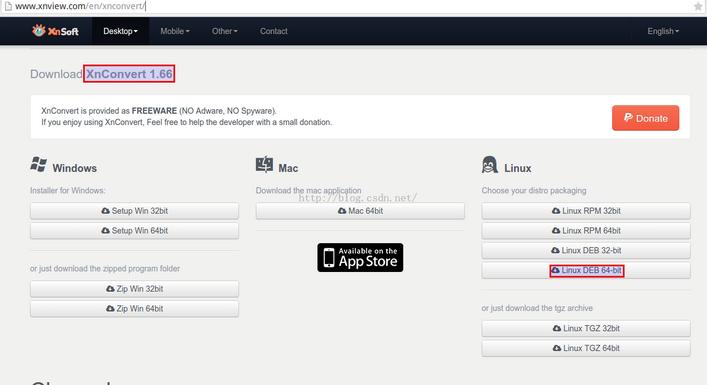Click 'Download the mac application' text
Image resolution: width=707 pixels, height=385 pixels.
click(308, 191)
